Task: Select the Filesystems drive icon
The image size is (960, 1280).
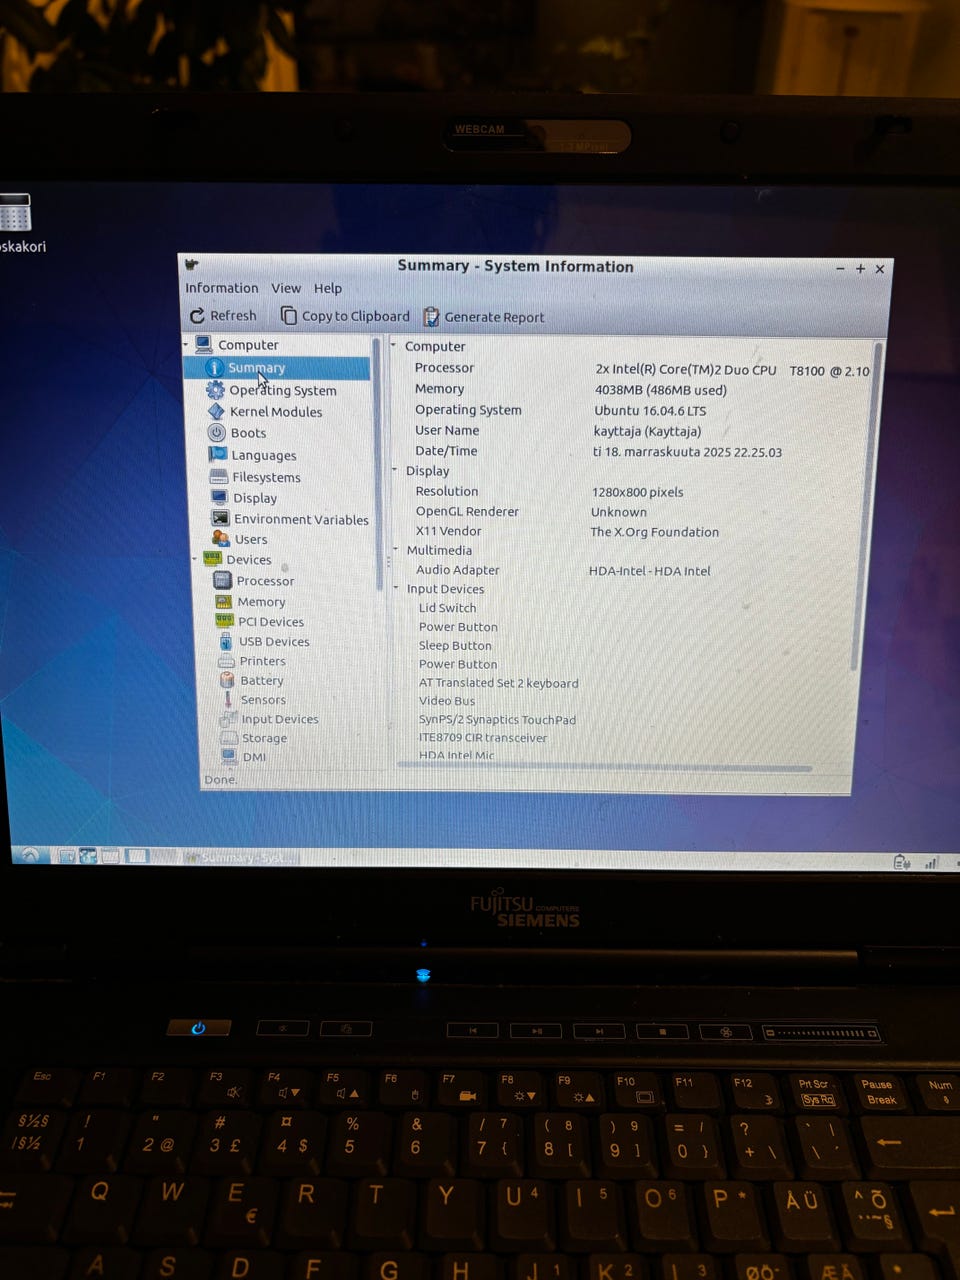Action: [x=219, y=477]
